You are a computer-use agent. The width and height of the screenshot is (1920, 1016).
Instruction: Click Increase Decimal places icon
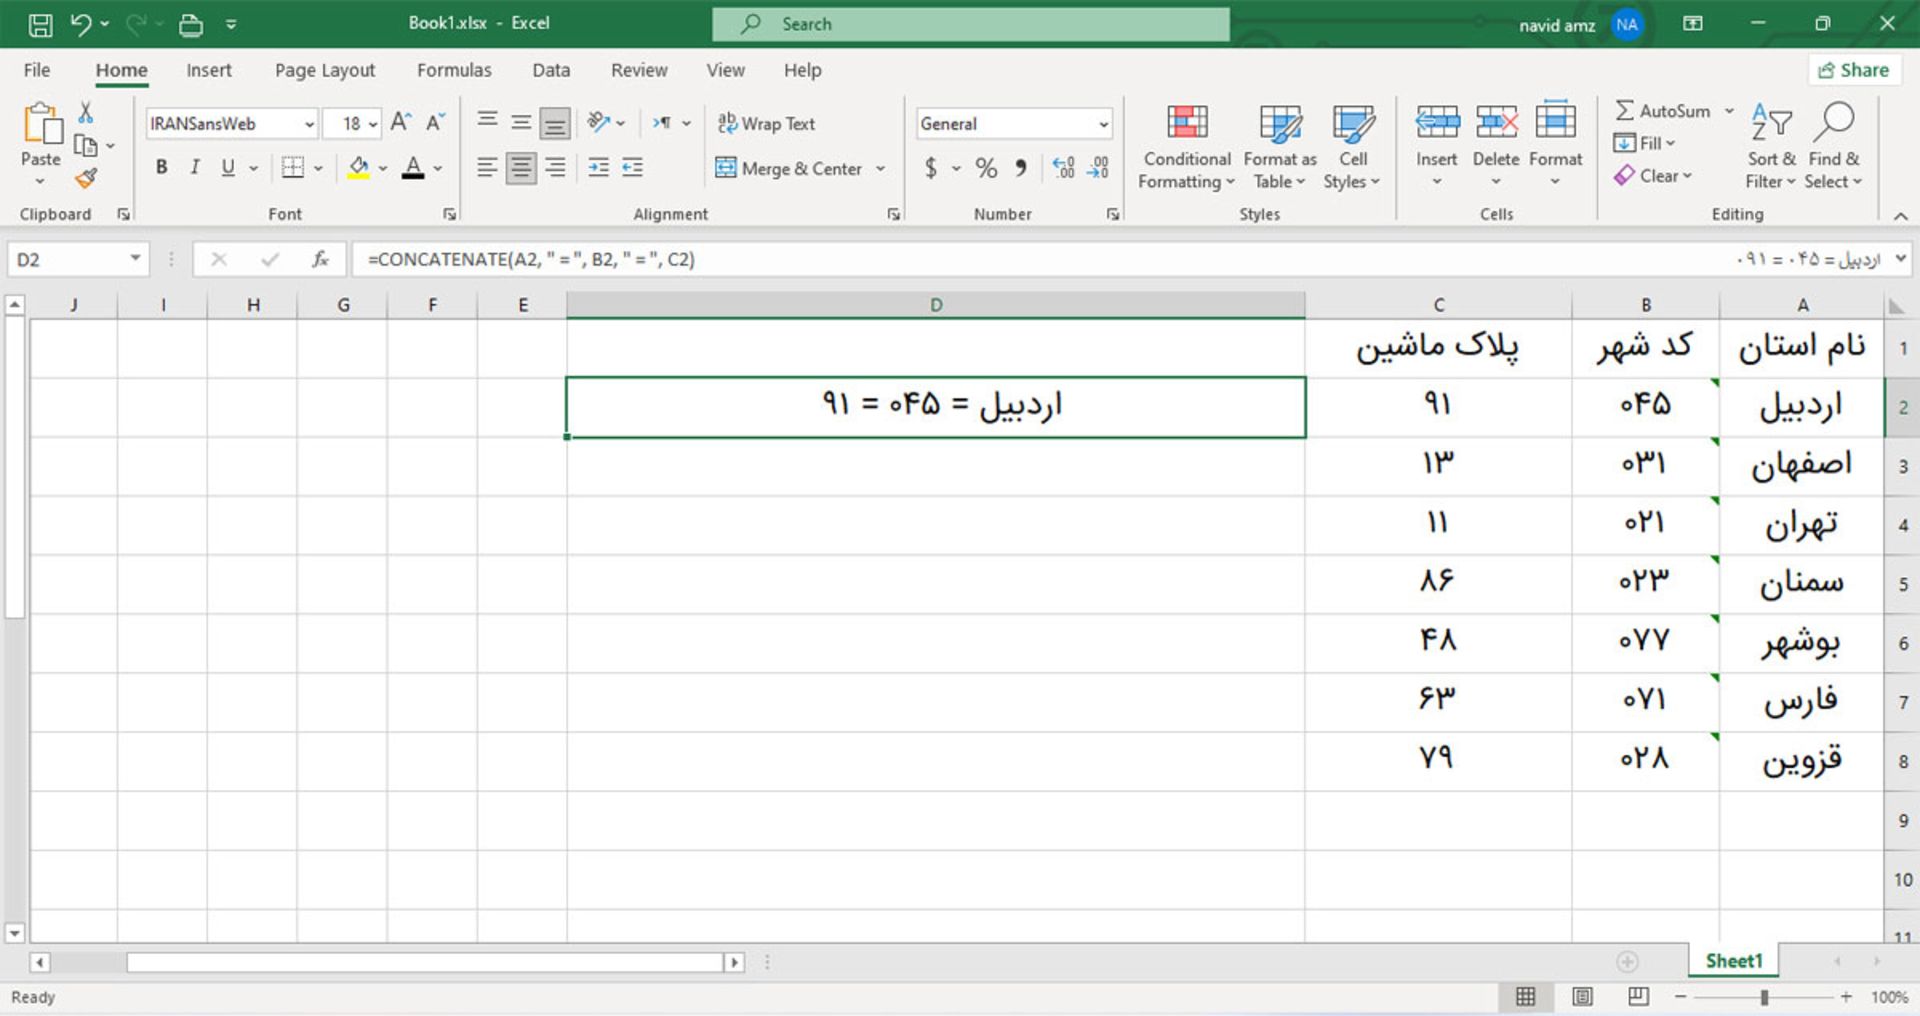coord(1063,168)
